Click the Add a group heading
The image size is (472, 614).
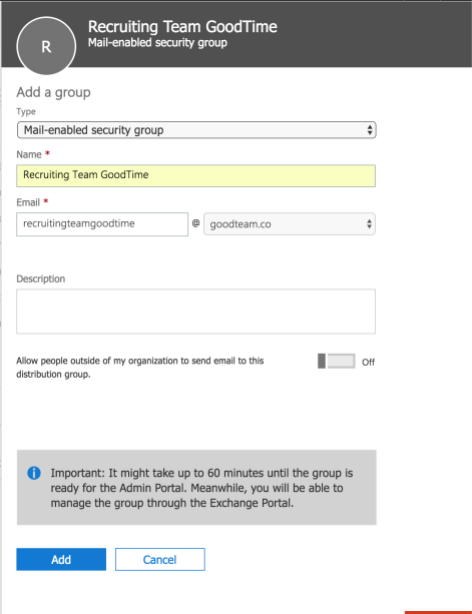[54, 92]
